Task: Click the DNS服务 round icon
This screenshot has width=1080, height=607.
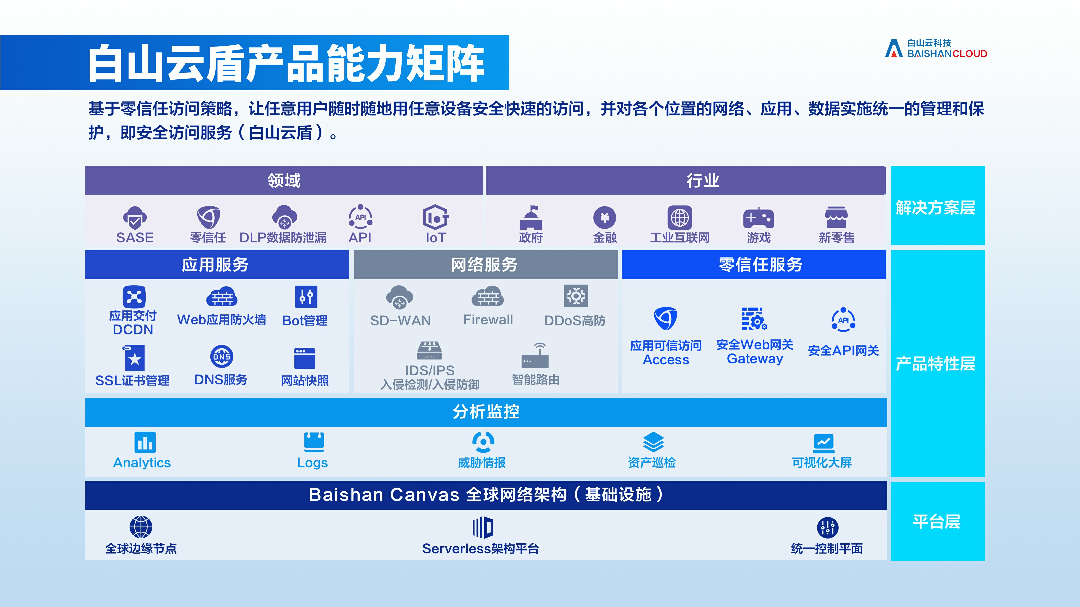Action: 221,357
